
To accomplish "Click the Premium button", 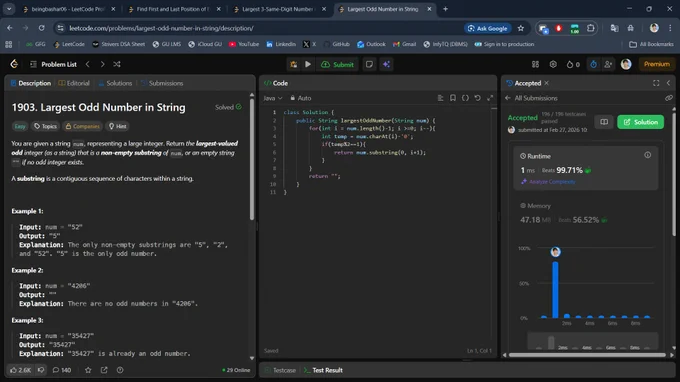I will point(657,64).
